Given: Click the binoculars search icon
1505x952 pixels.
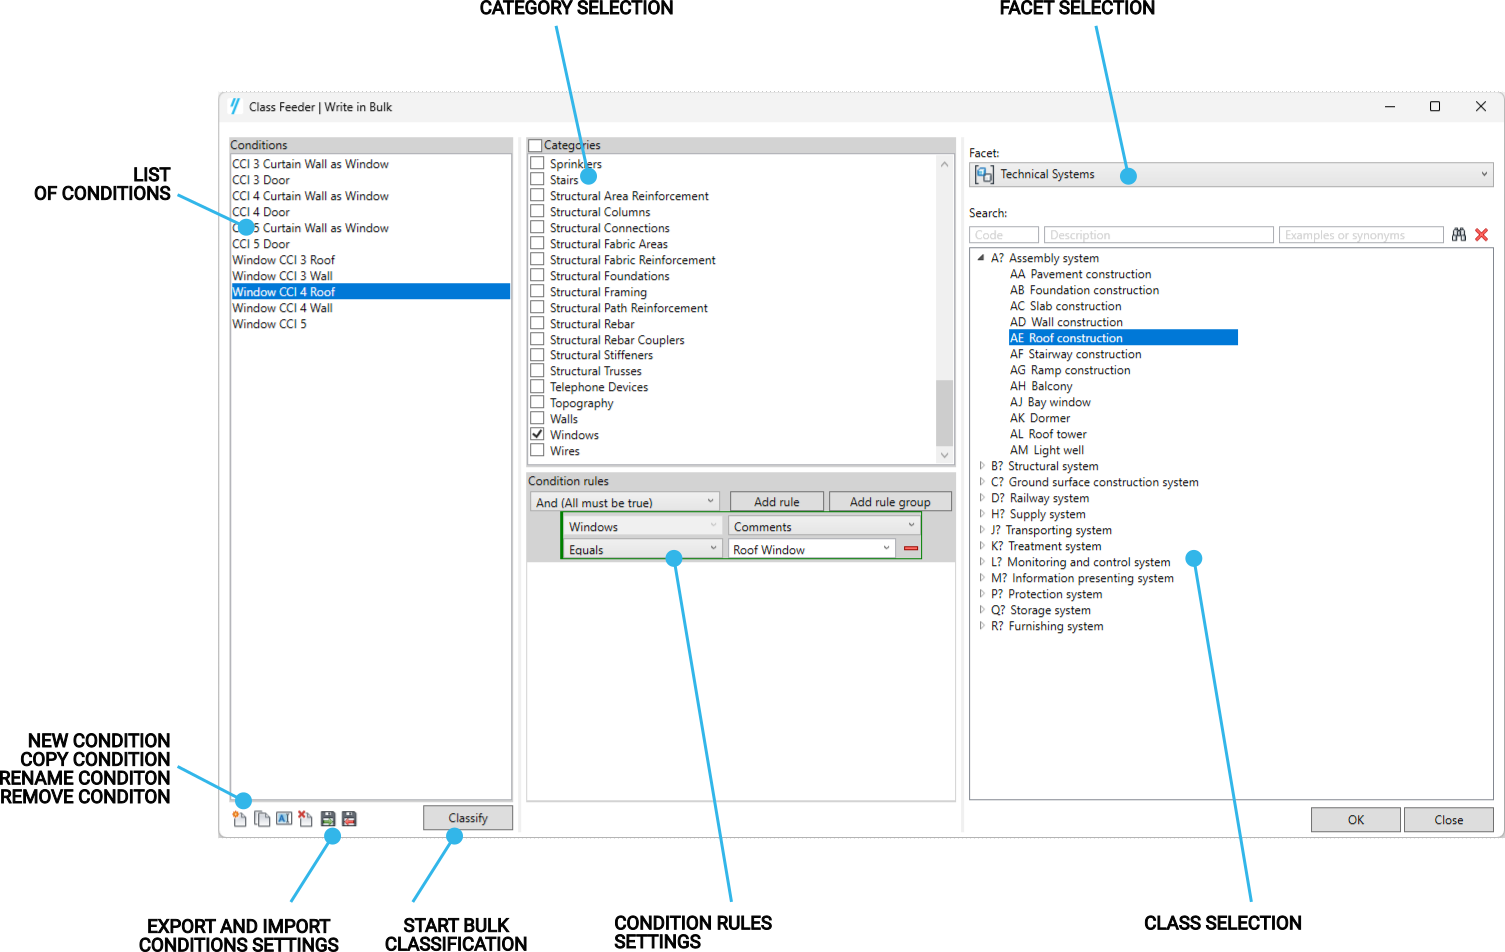Looking at the screenshot, I should coord(1459,235).
